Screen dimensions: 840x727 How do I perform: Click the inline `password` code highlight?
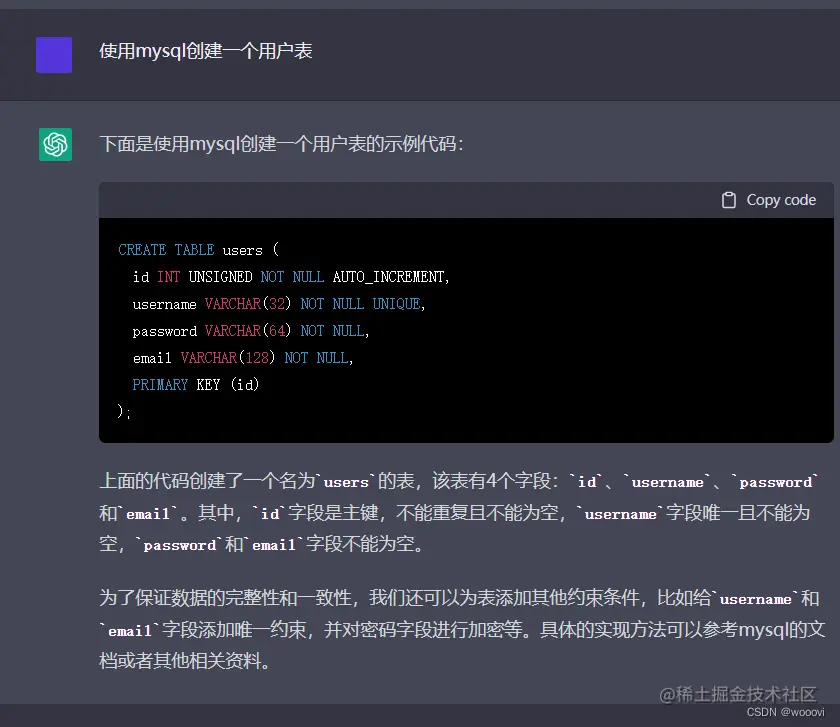coord(777,482)
